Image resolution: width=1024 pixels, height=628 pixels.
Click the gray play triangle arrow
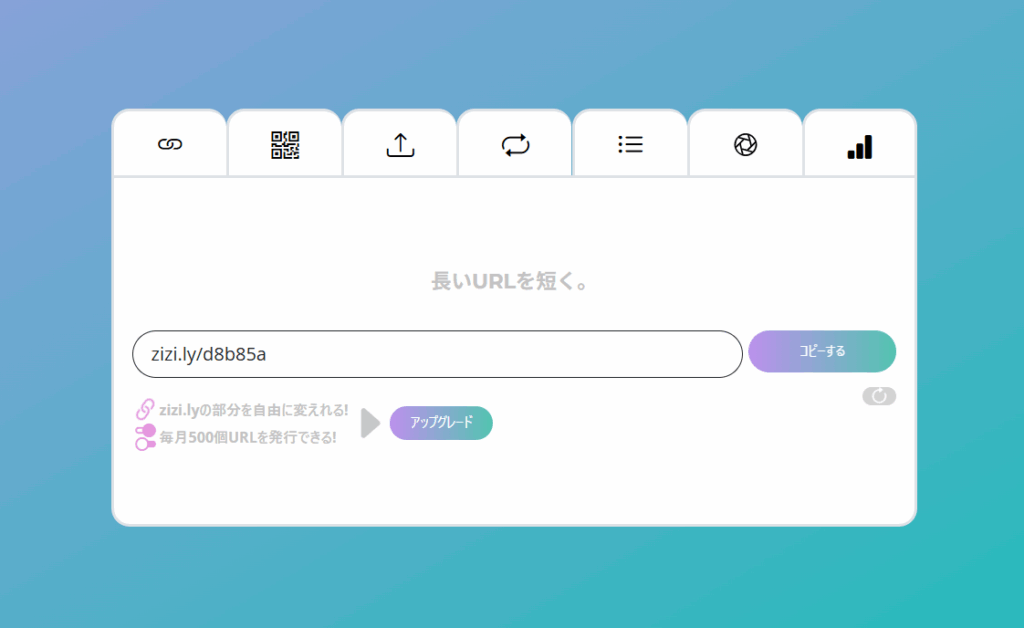pyautogui.click(x=370, y=423)
